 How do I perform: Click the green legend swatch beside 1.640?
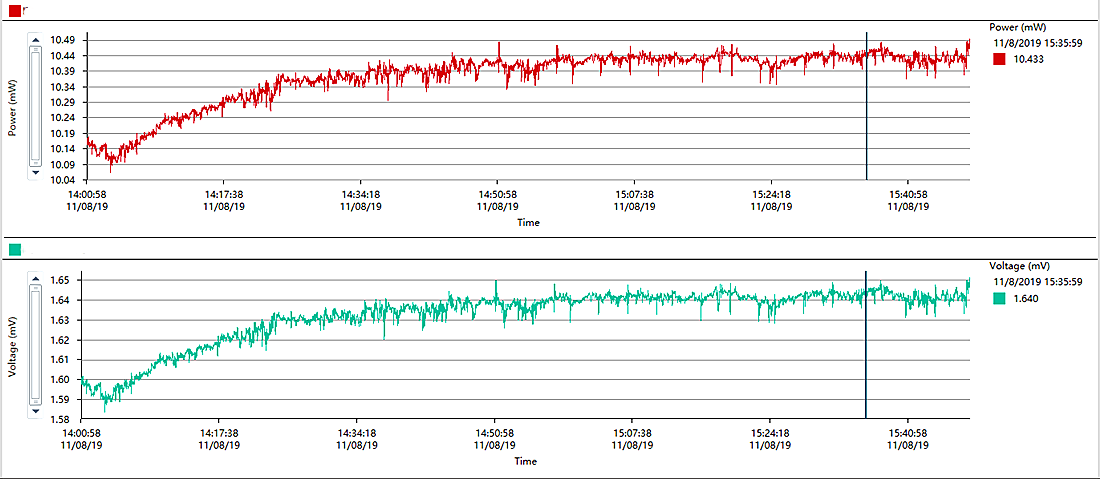999,299
